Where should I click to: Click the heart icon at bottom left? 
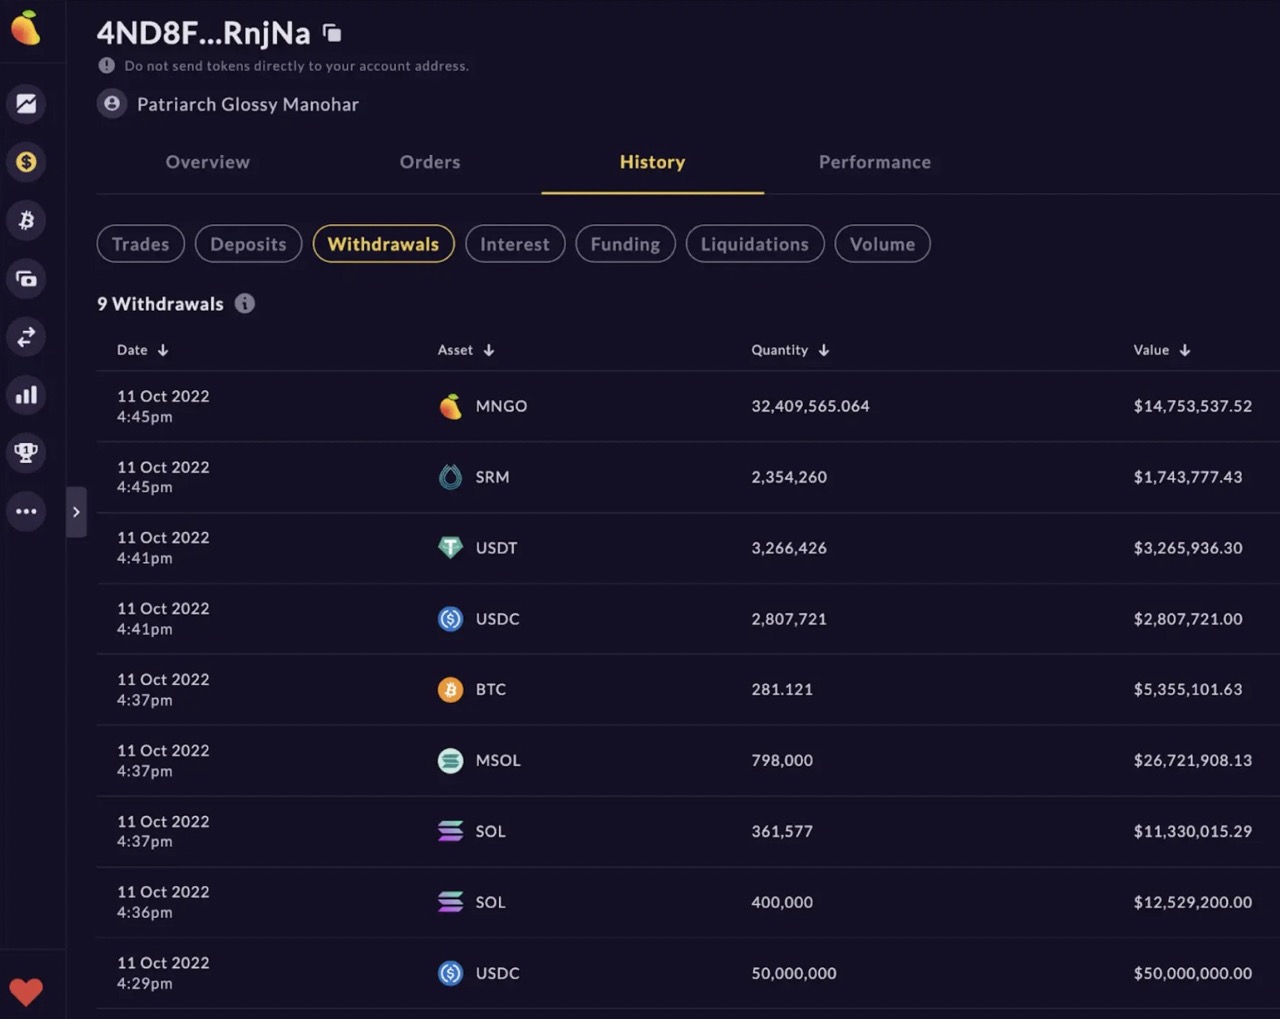(26, 992)
